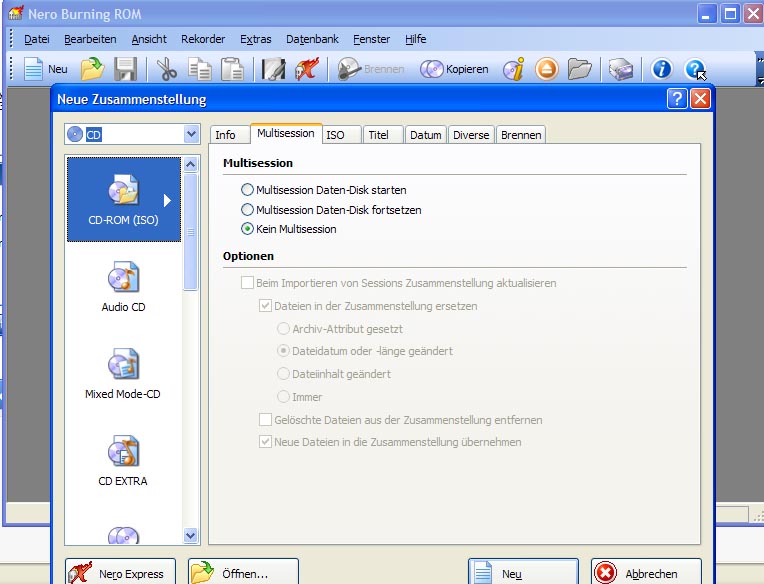Click the grey folder browser icon
The width and height of the screenshot is (764, 584).
click(x=579, y=69)
